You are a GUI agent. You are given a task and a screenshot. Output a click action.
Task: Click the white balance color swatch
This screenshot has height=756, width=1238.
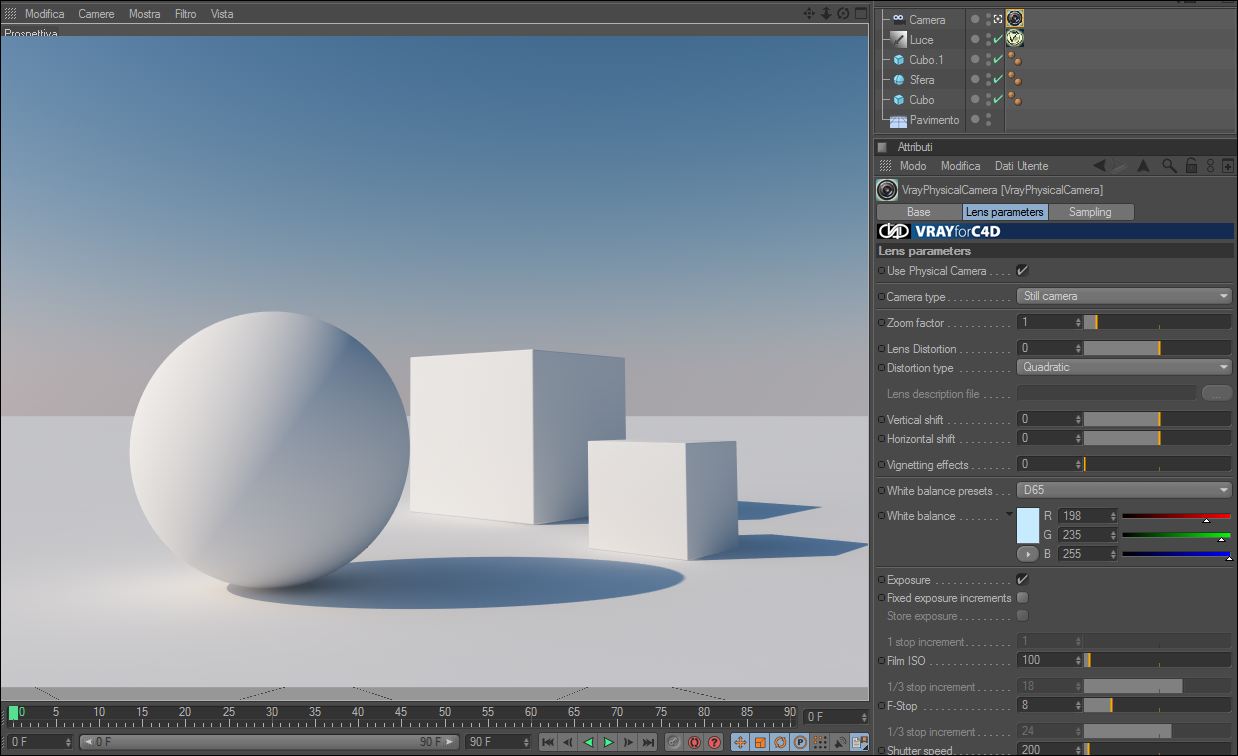pos(1027,526)
